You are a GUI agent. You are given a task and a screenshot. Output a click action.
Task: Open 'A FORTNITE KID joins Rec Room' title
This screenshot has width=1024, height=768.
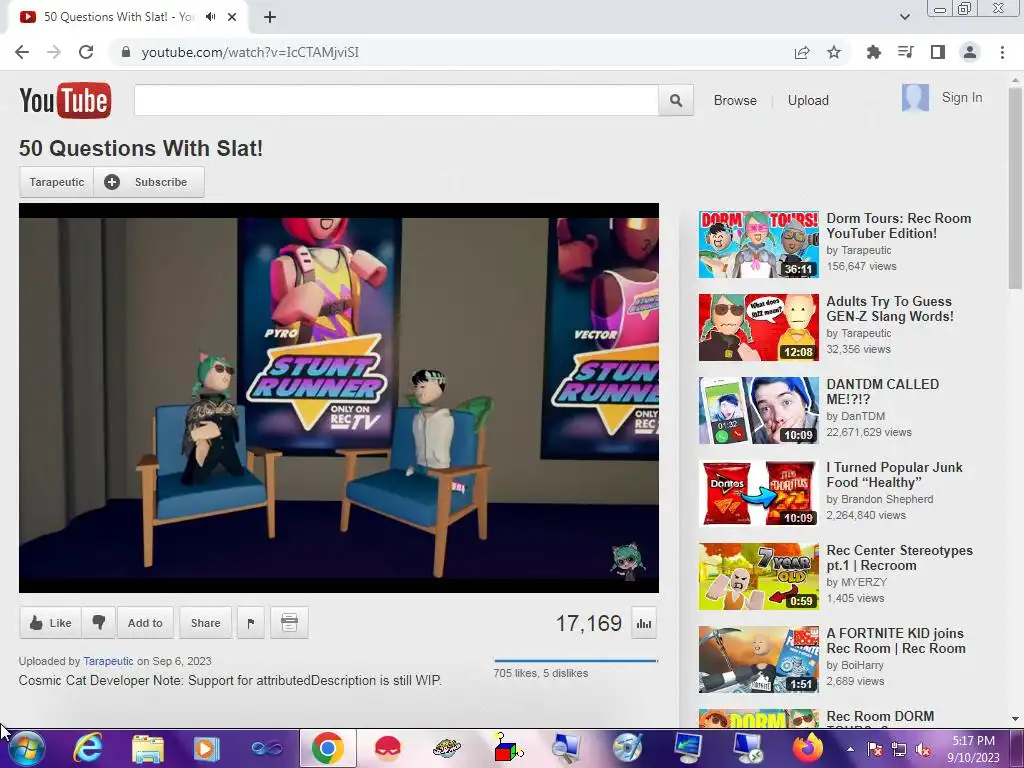point(895,641)
